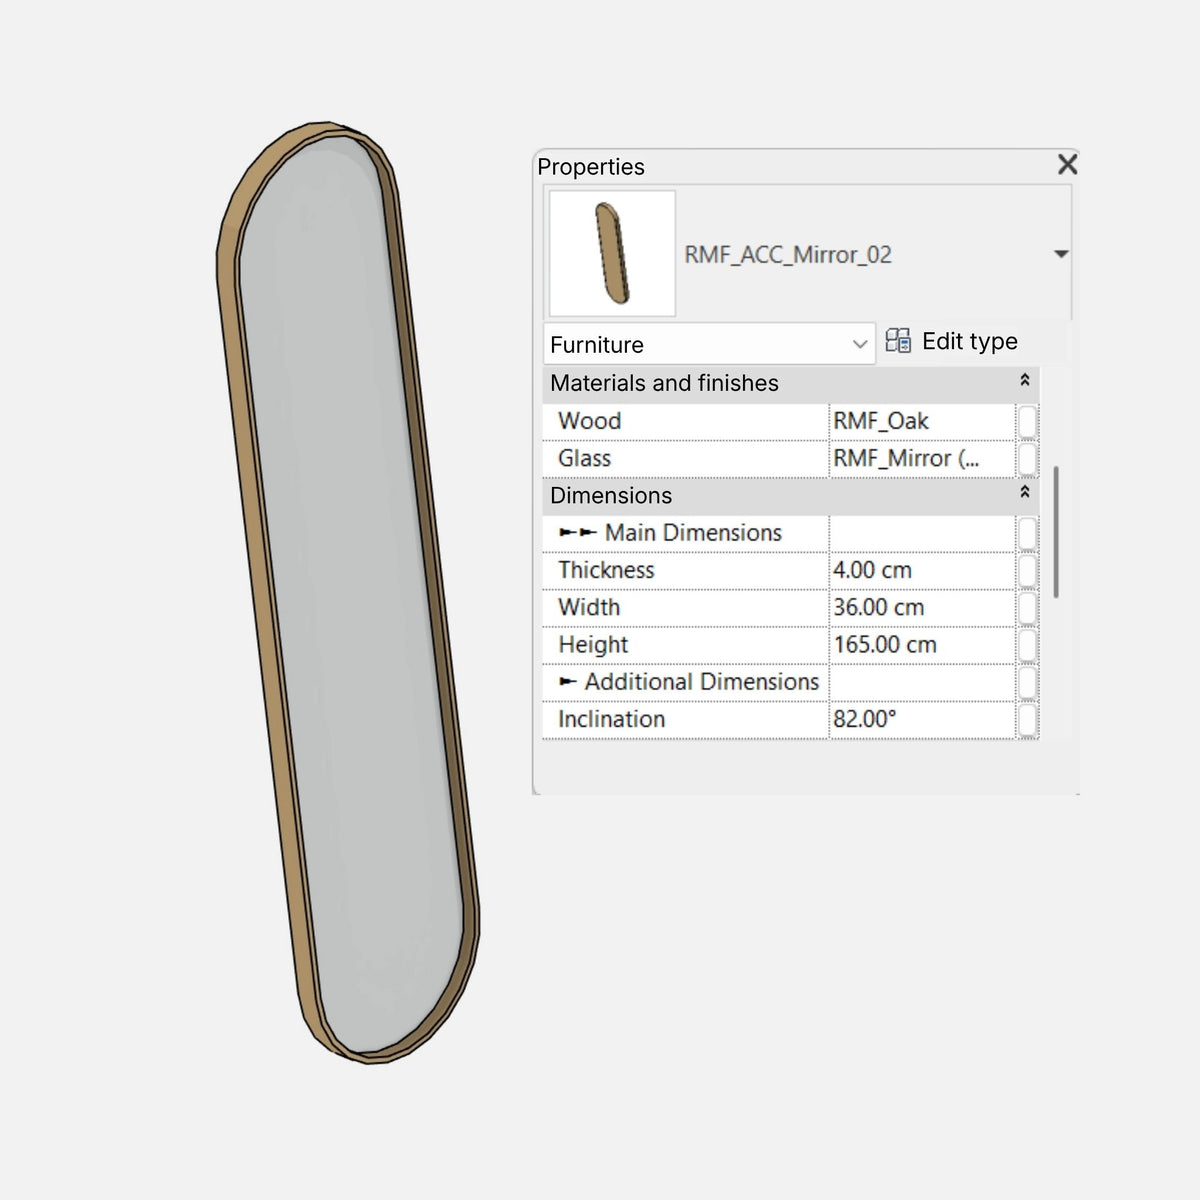Edit the Inclination value 82.00°
This screenshot has width=1200, height=1200.
[x=922, y=720]
